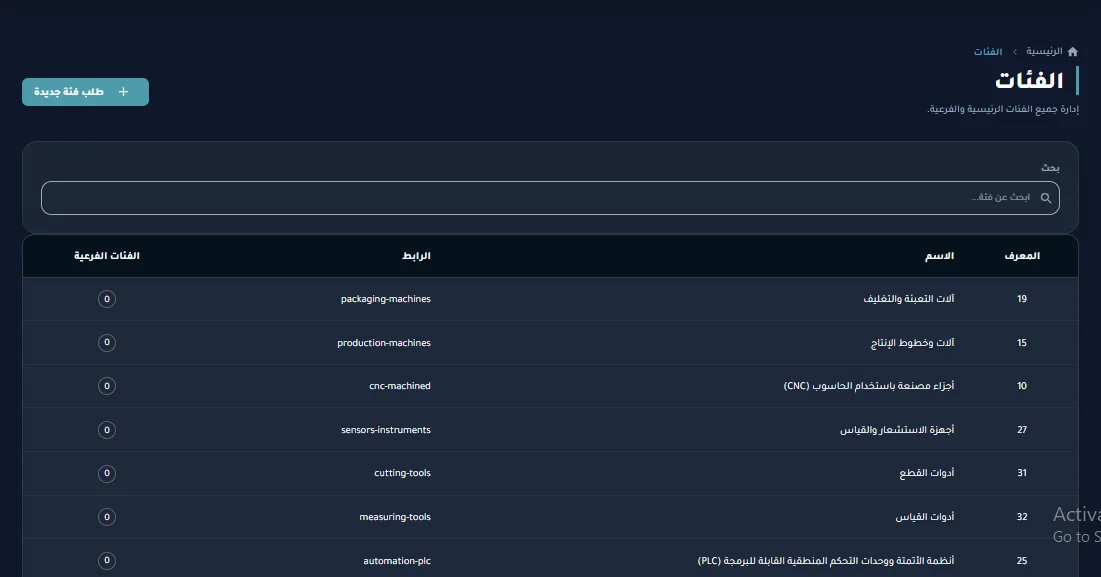Click طلب فئة جديدة button
This screenshot has width=1101, height=577.
coord(86,92)
